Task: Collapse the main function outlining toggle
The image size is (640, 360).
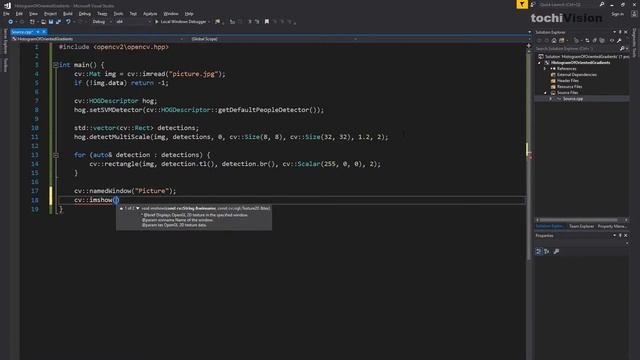Action: click(x=56, y=65)
